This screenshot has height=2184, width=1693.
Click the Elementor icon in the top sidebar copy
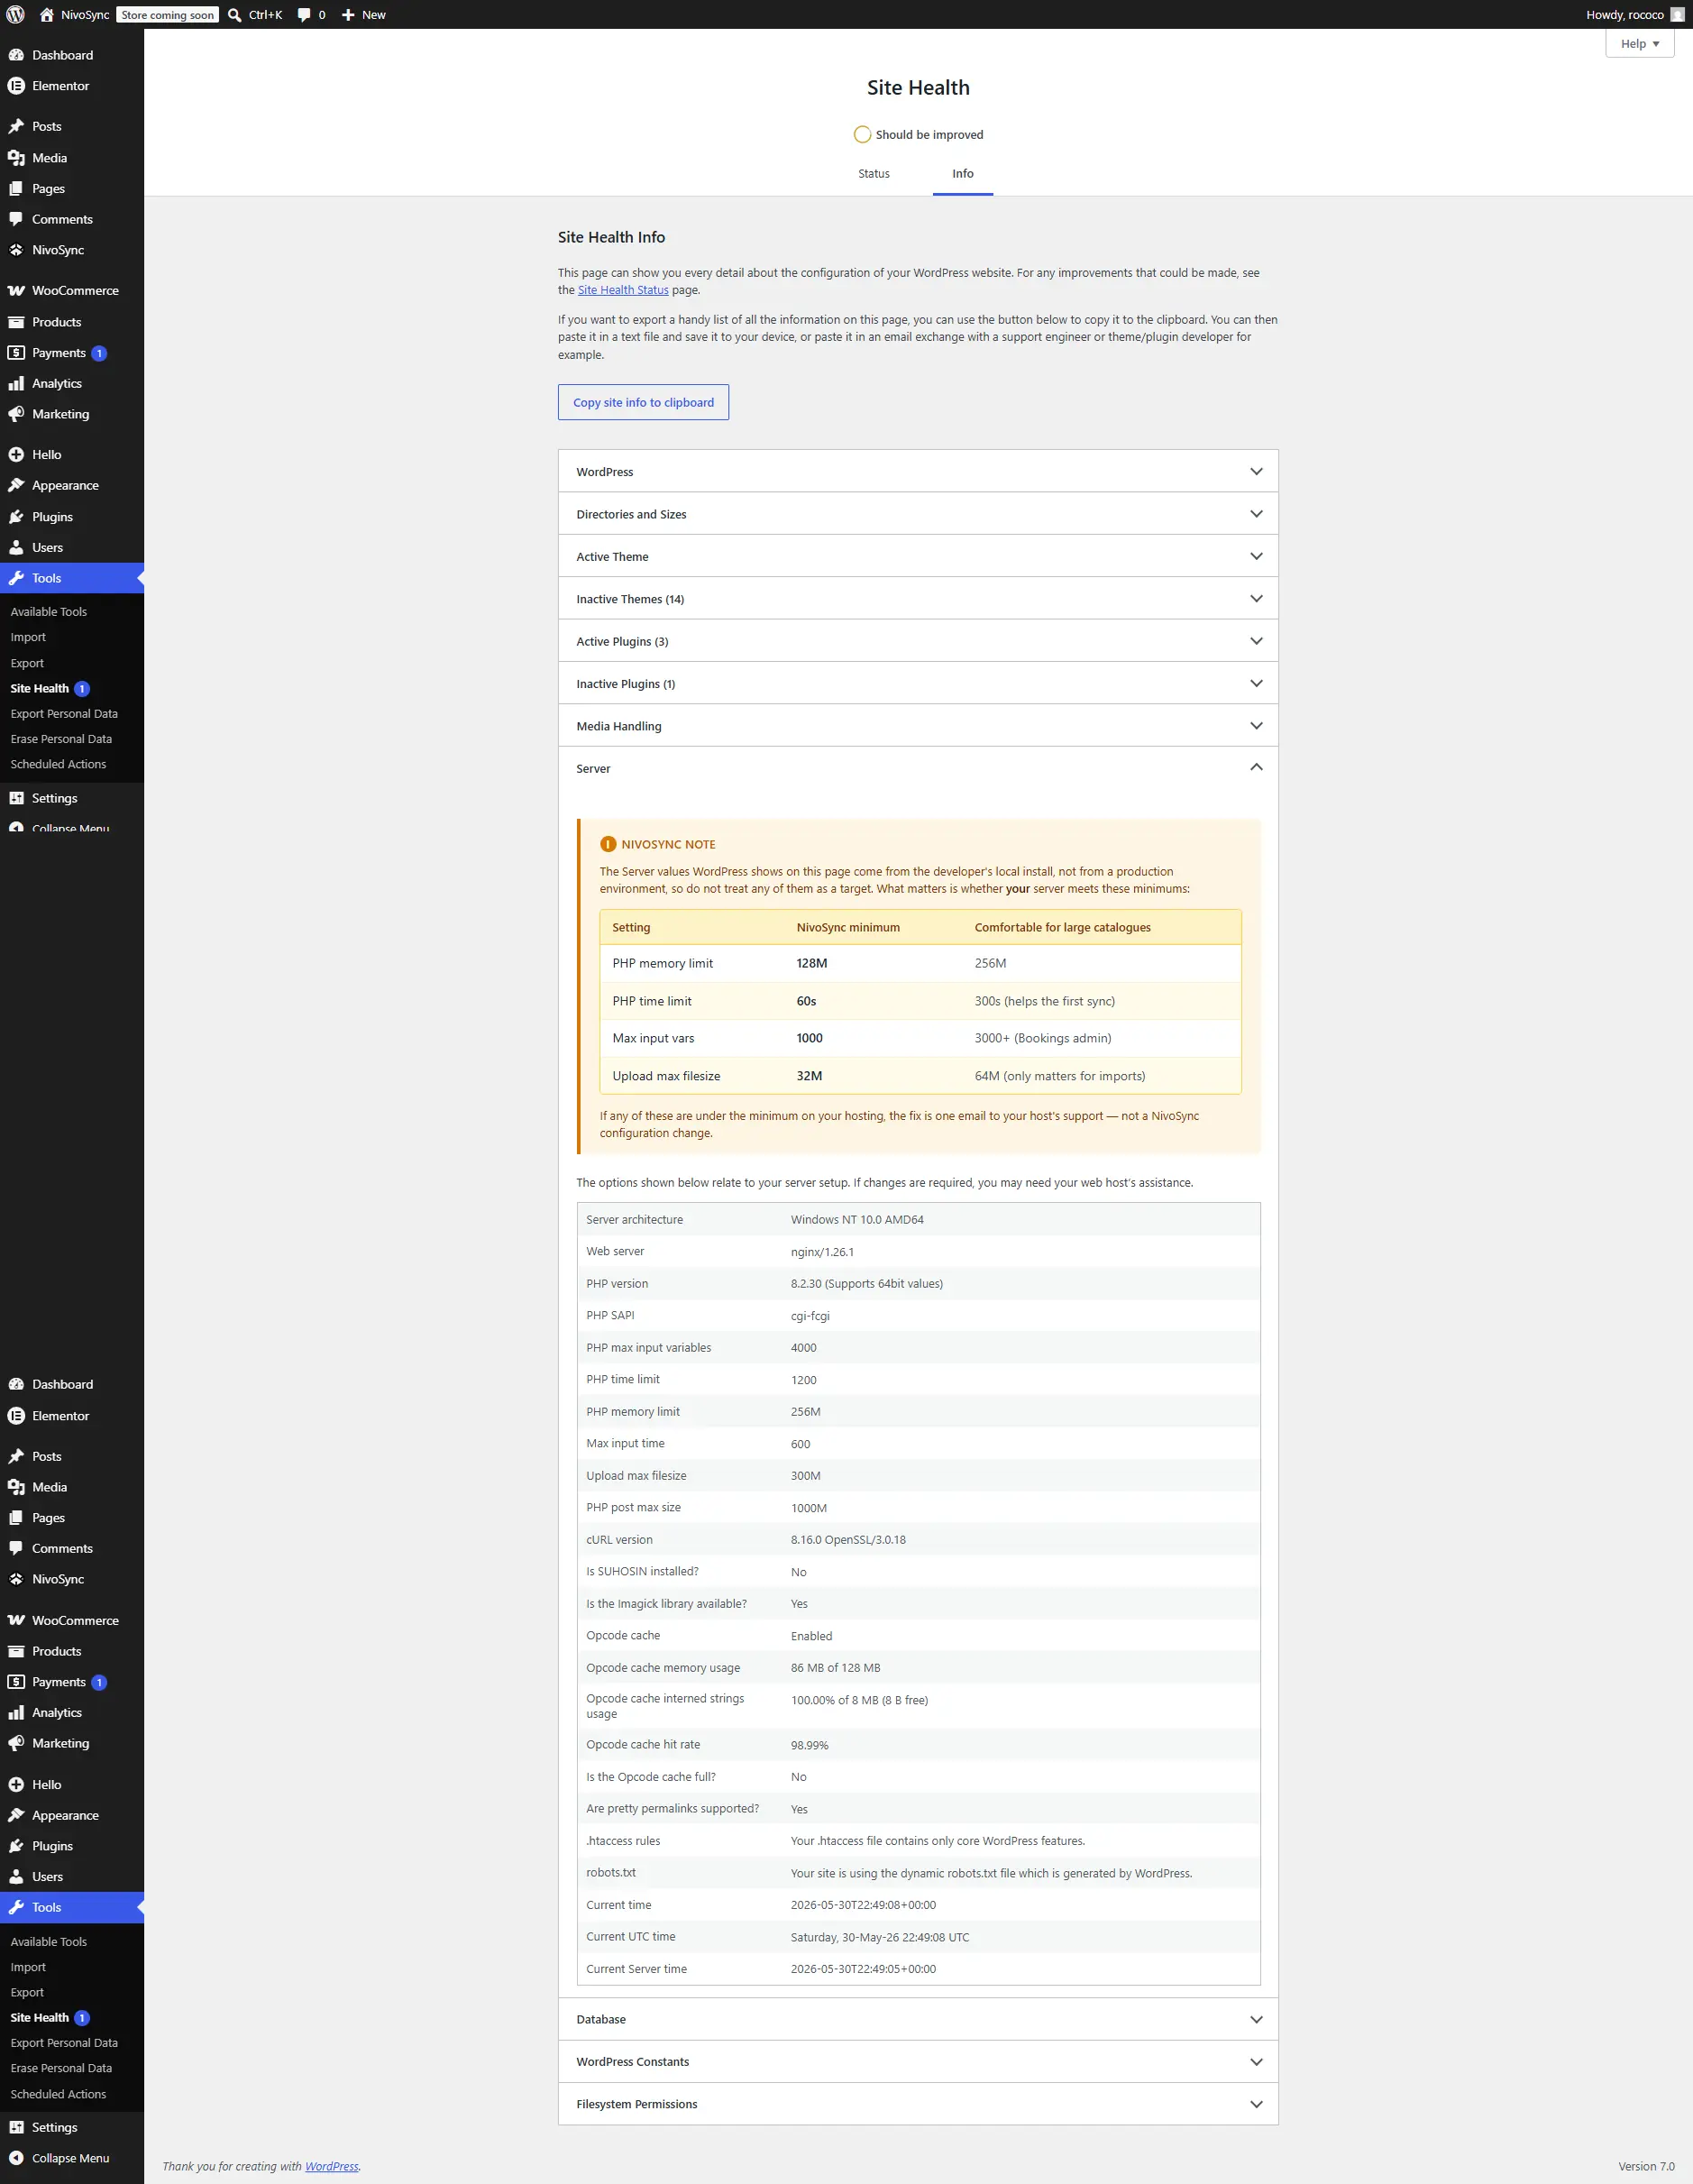click(16, 86)
